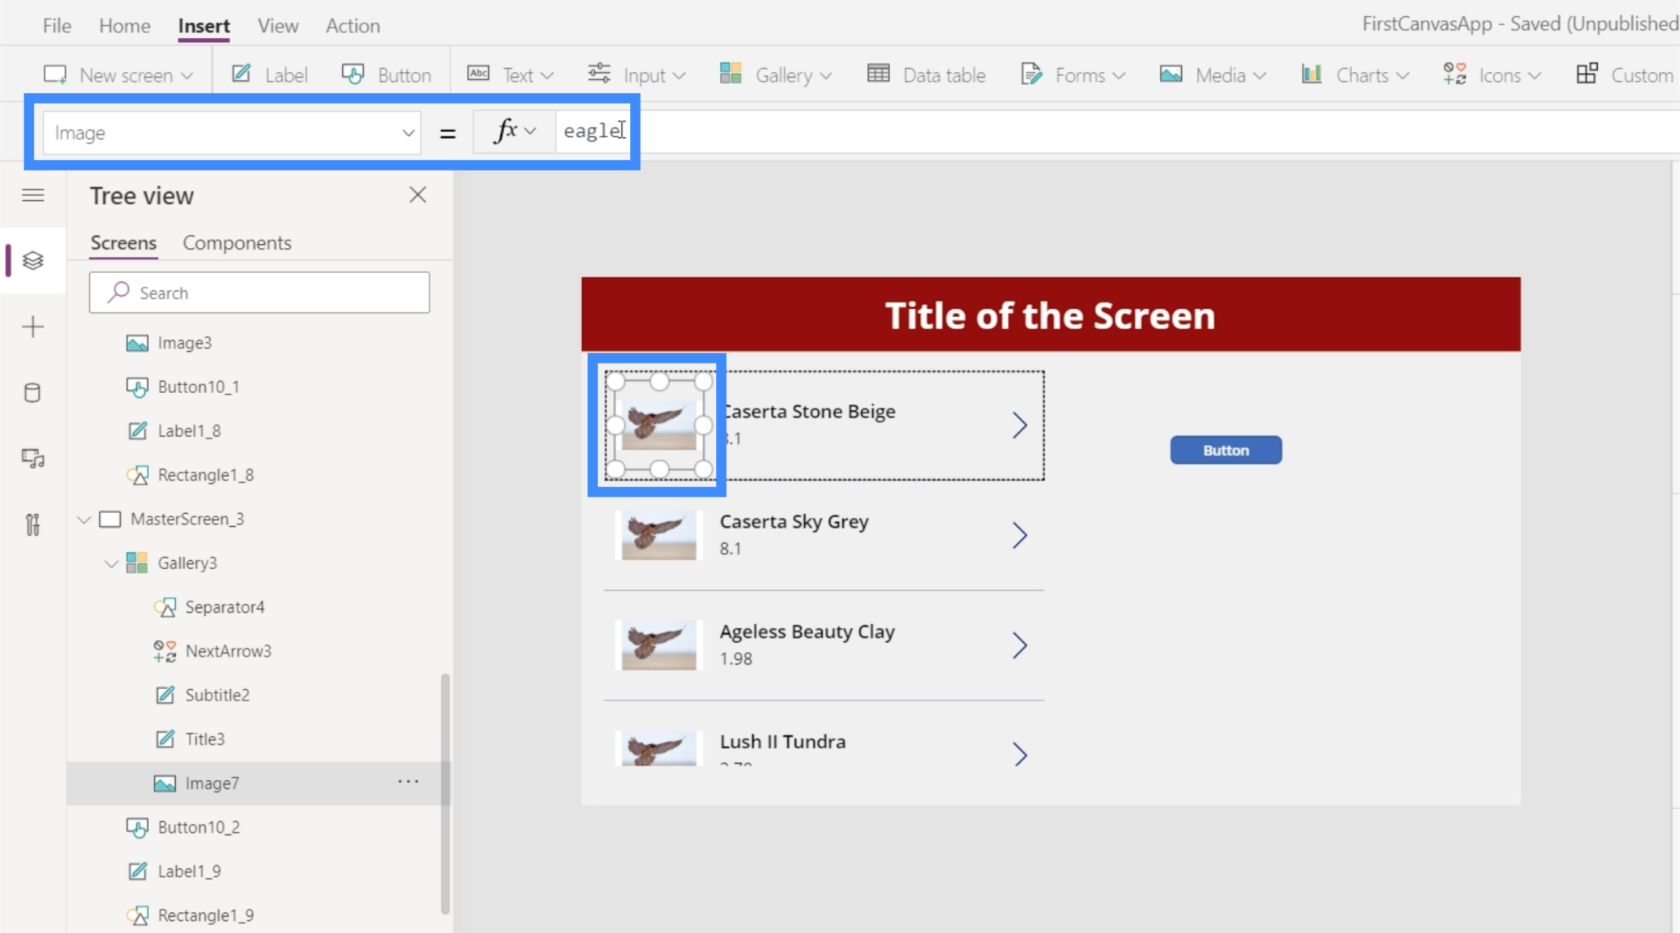Click next arrow for Ageless Beauty Clay
The width and height of the screenshot is (1680, 933).
pos(1019,645)
